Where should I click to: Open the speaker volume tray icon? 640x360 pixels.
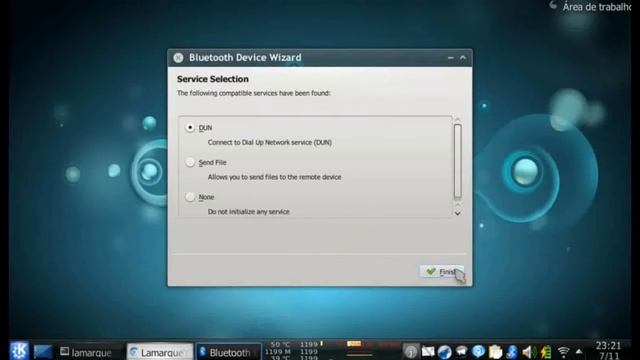529,352
